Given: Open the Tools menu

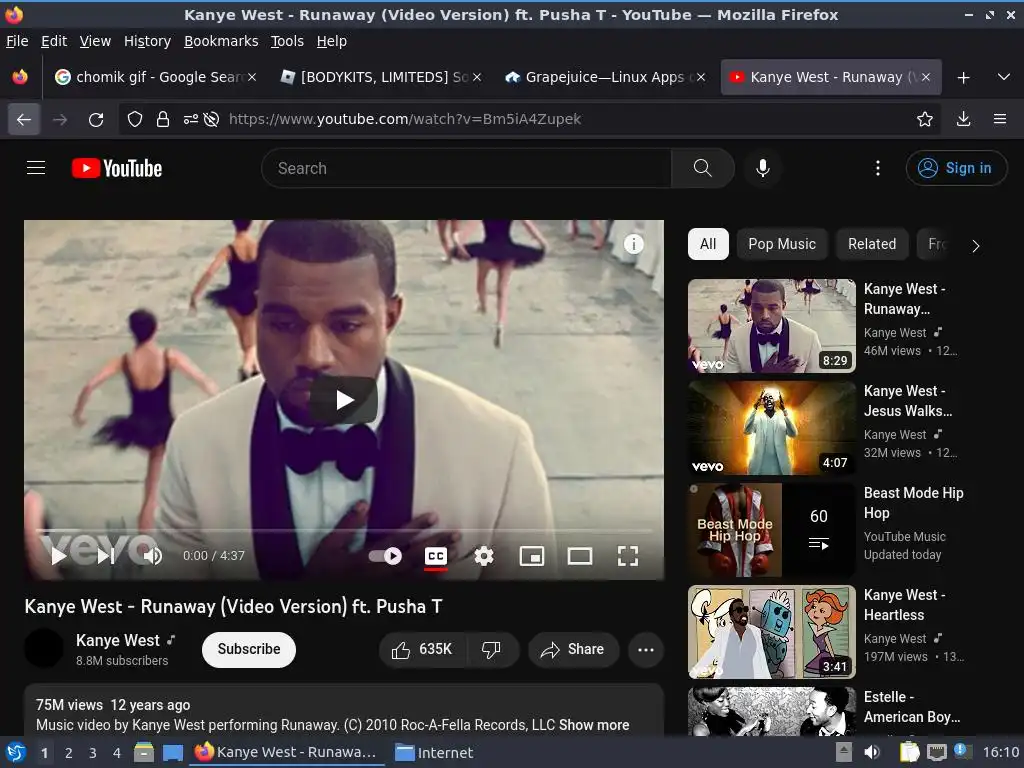Looking at the screenshot, I should (x=287, y=41).
